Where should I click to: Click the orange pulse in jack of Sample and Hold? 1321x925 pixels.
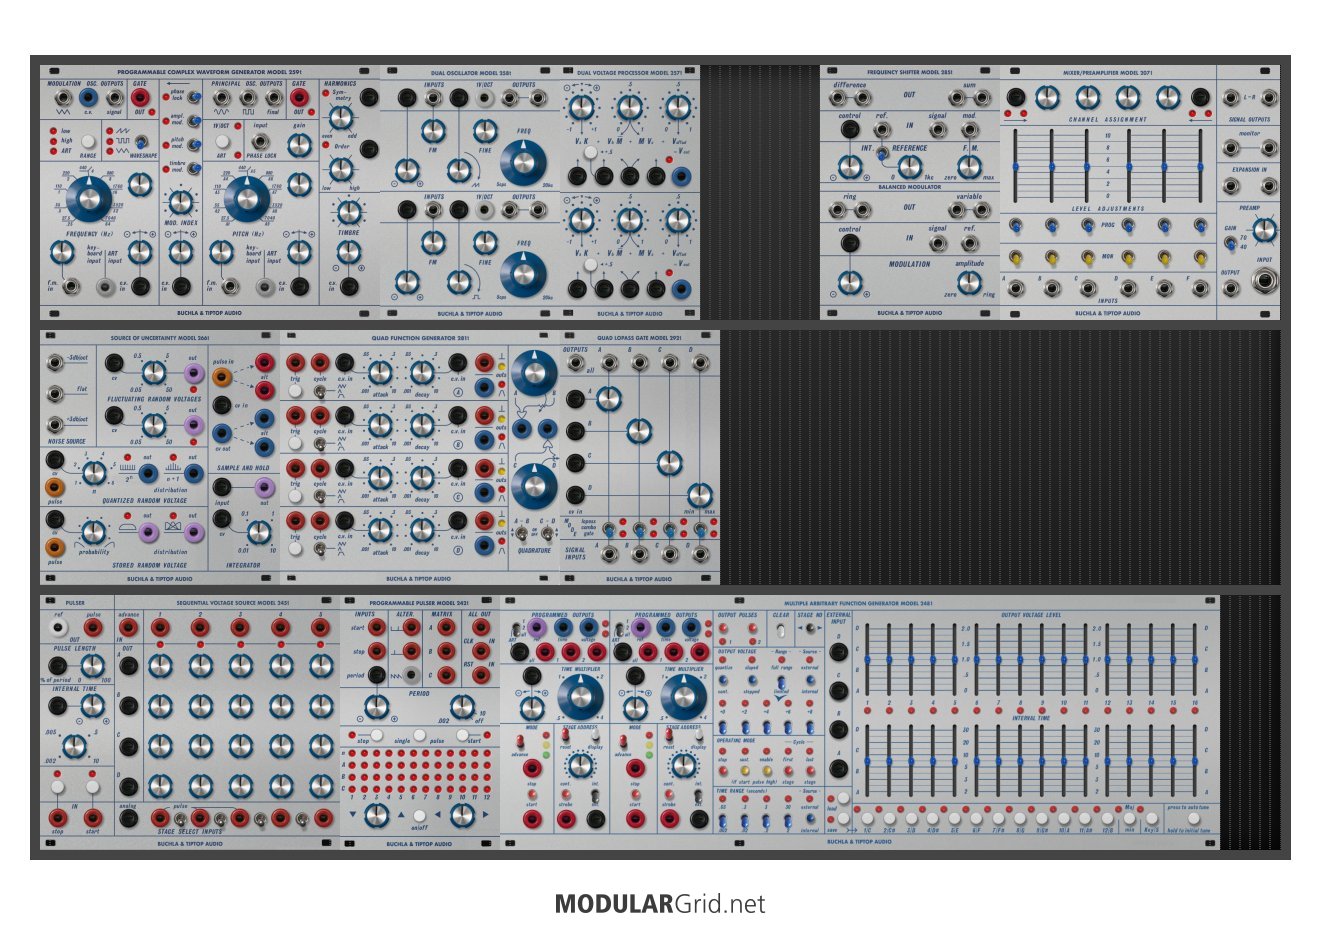click(222, 378)
